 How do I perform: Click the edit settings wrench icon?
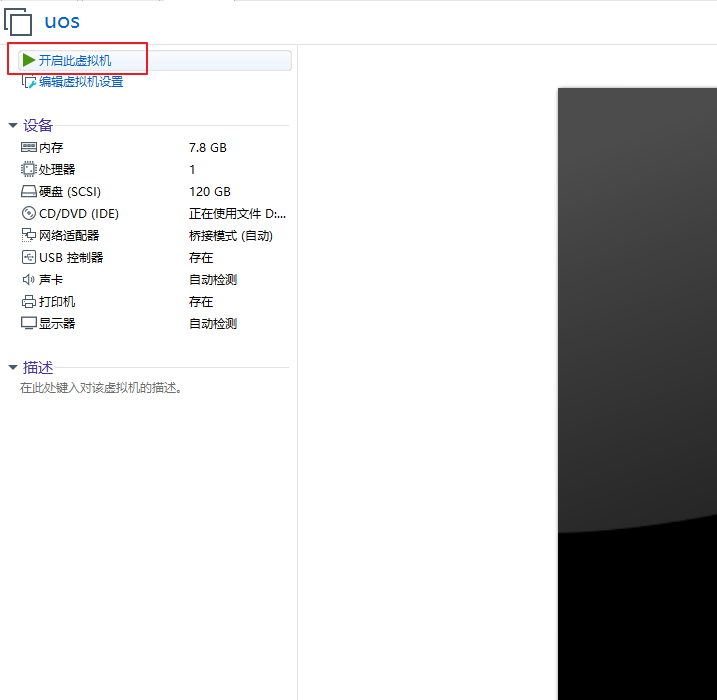point(29,82)
